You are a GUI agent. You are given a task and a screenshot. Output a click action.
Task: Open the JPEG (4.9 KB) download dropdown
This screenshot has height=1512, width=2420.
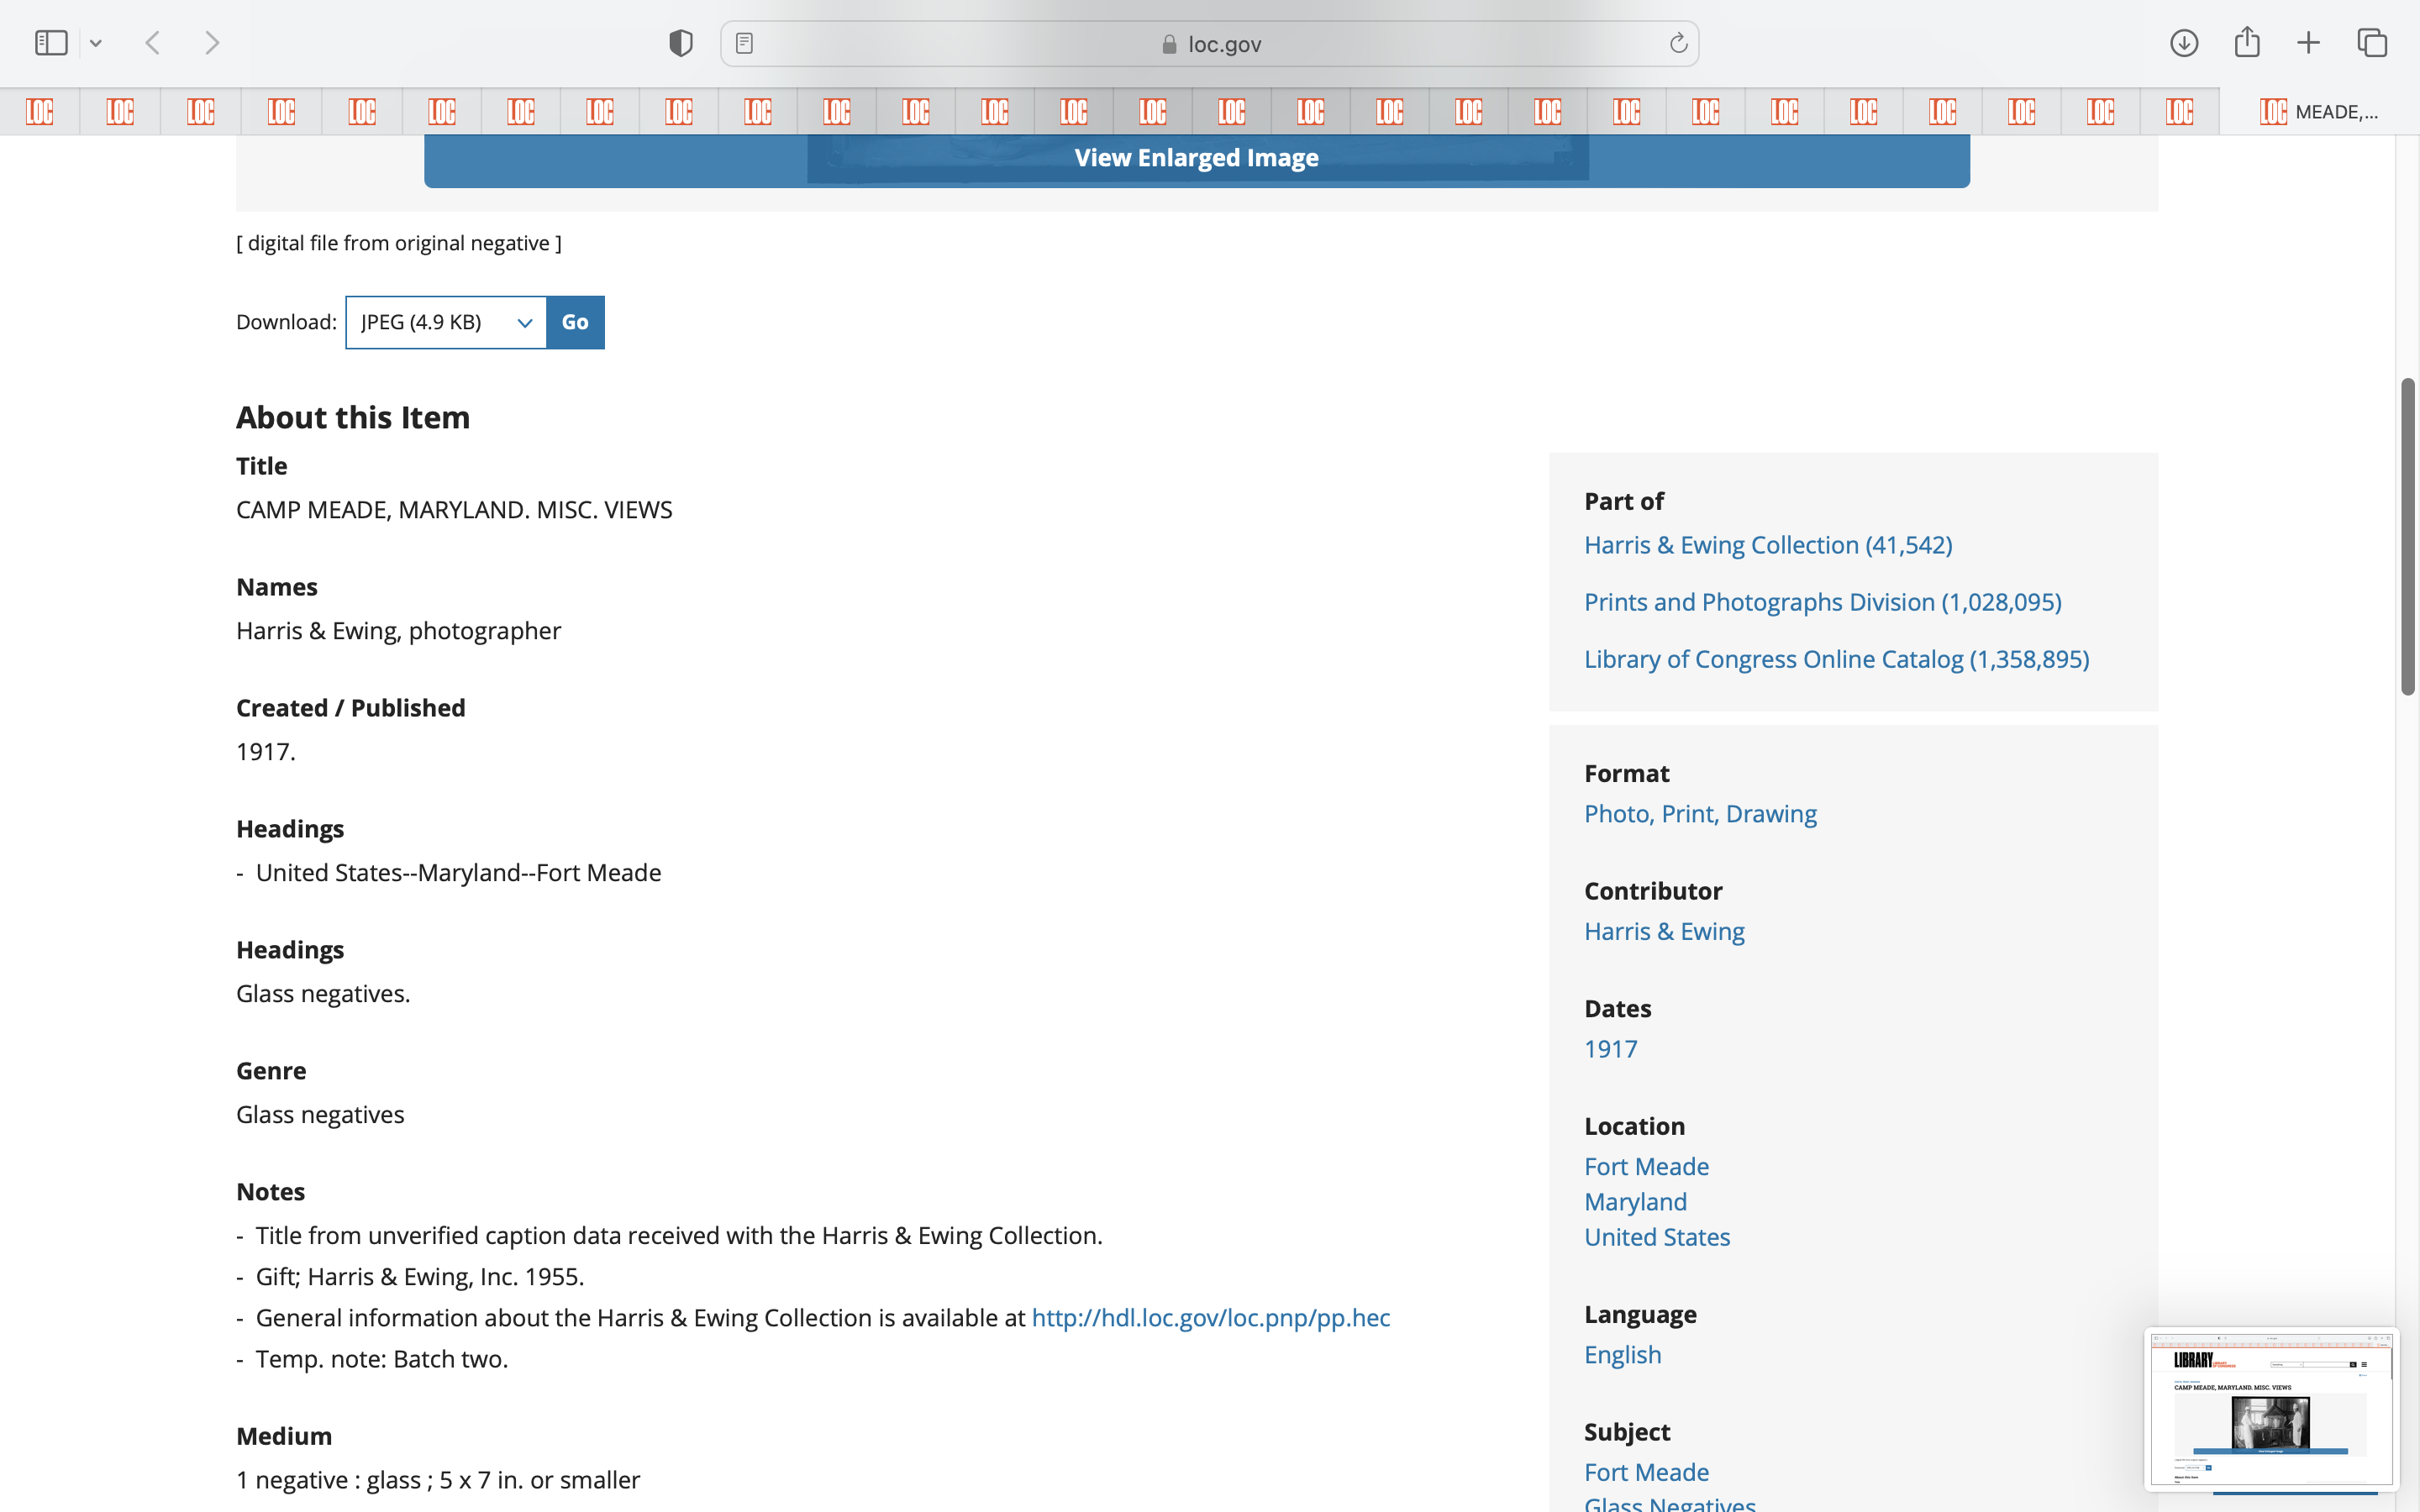(x=446, y=322)
